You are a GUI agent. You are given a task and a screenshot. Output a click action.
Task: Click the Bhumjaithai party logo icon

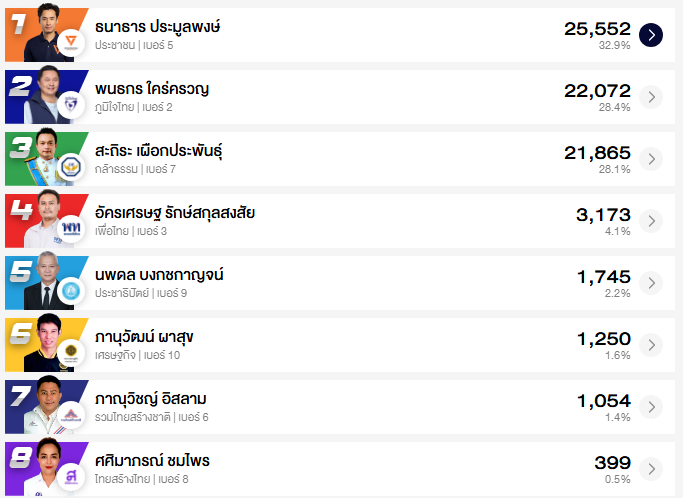click(x=71, y=104)
